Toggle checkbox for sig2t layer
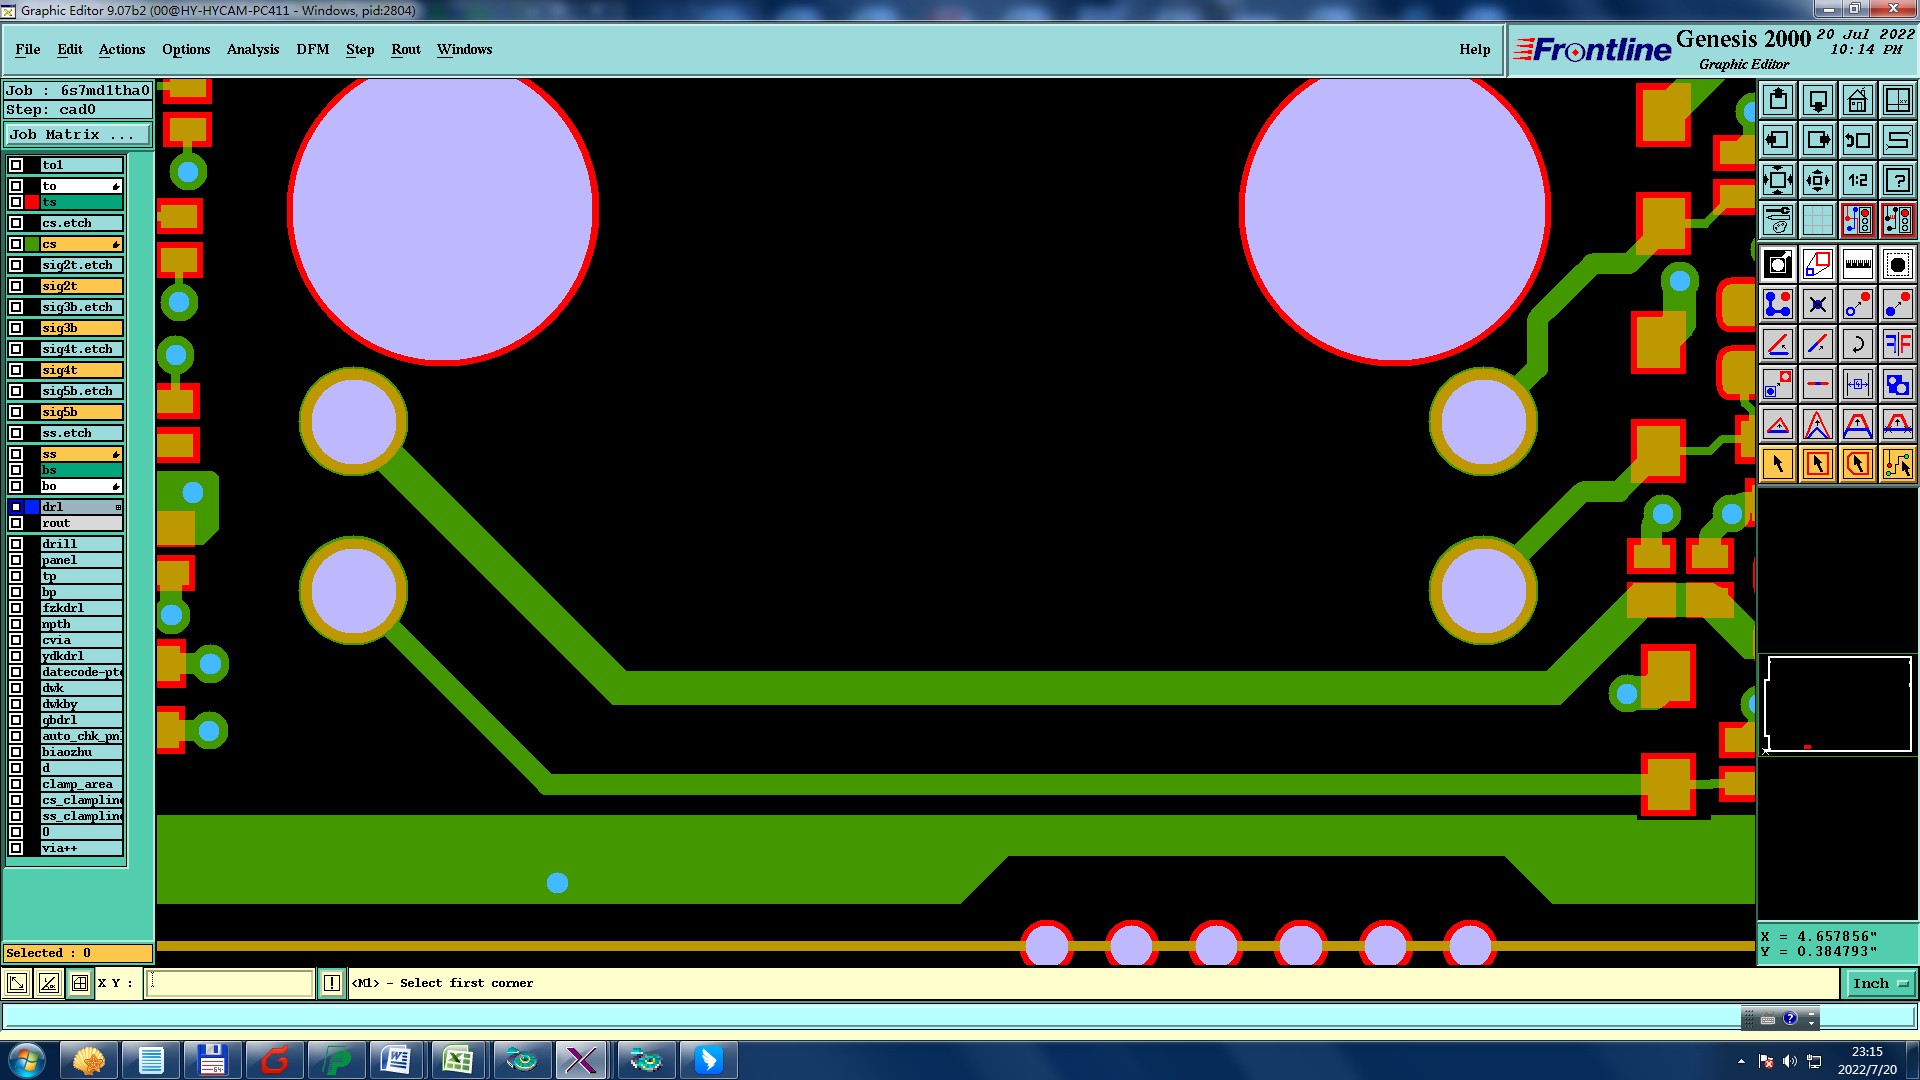1920x1080 pixels. (16, 286)
